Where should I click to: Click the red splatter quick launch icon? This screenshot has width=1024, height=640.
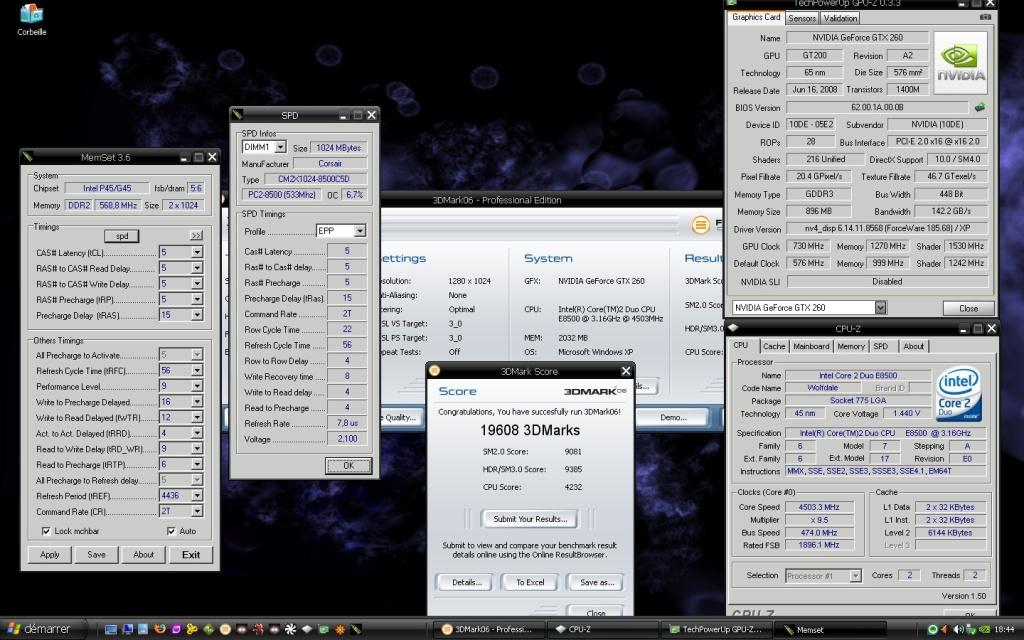(258, 630)
